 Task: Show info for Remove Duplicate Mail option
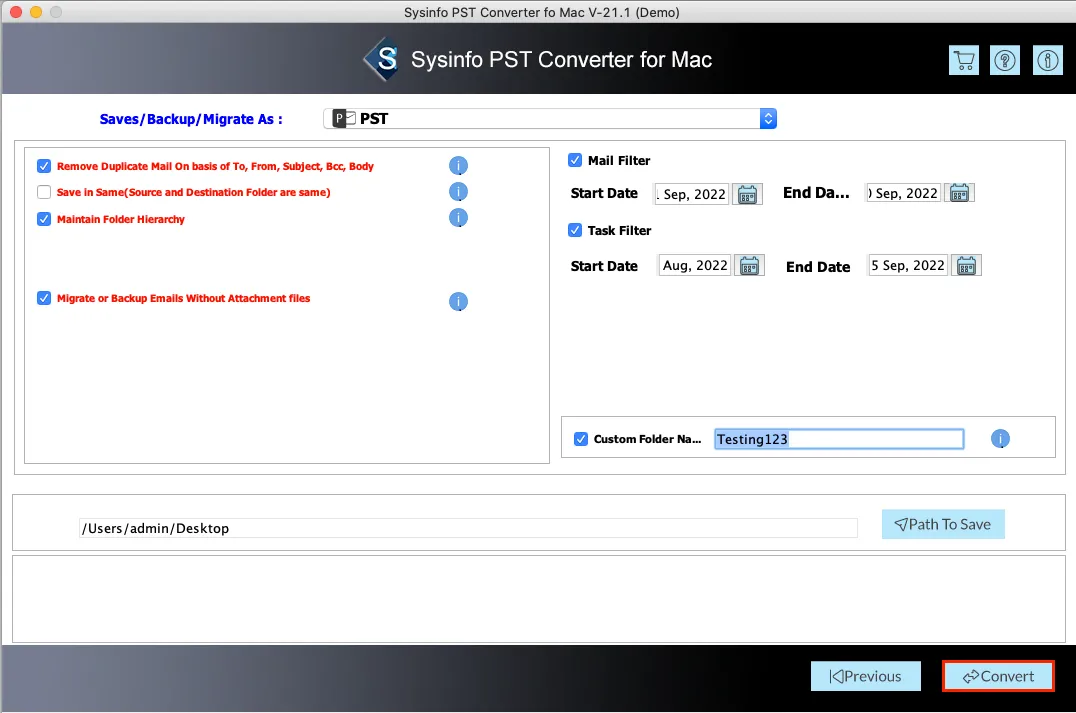pyautogui.click(x=458, y=166)
